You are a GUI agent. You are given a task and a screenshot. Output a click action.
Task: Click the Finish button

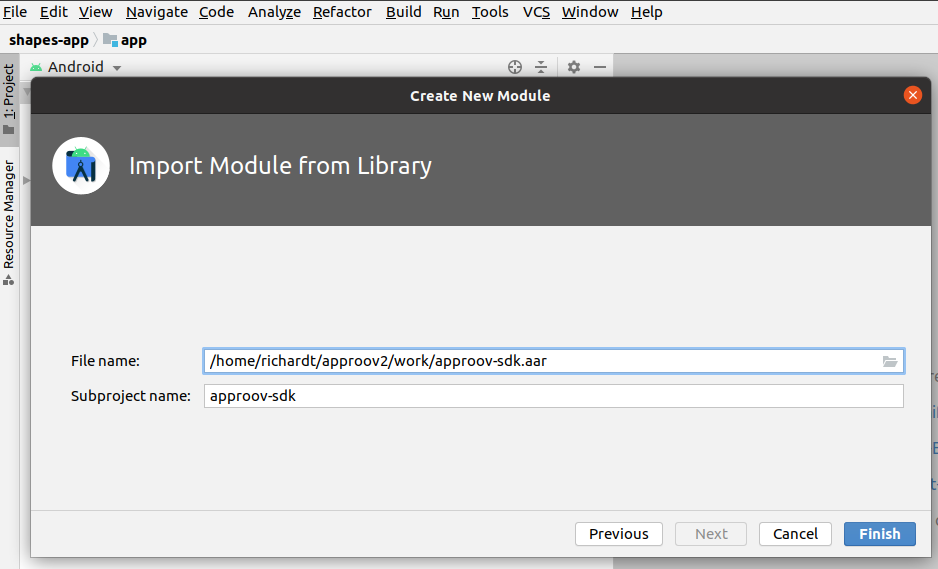click(879, 534)
